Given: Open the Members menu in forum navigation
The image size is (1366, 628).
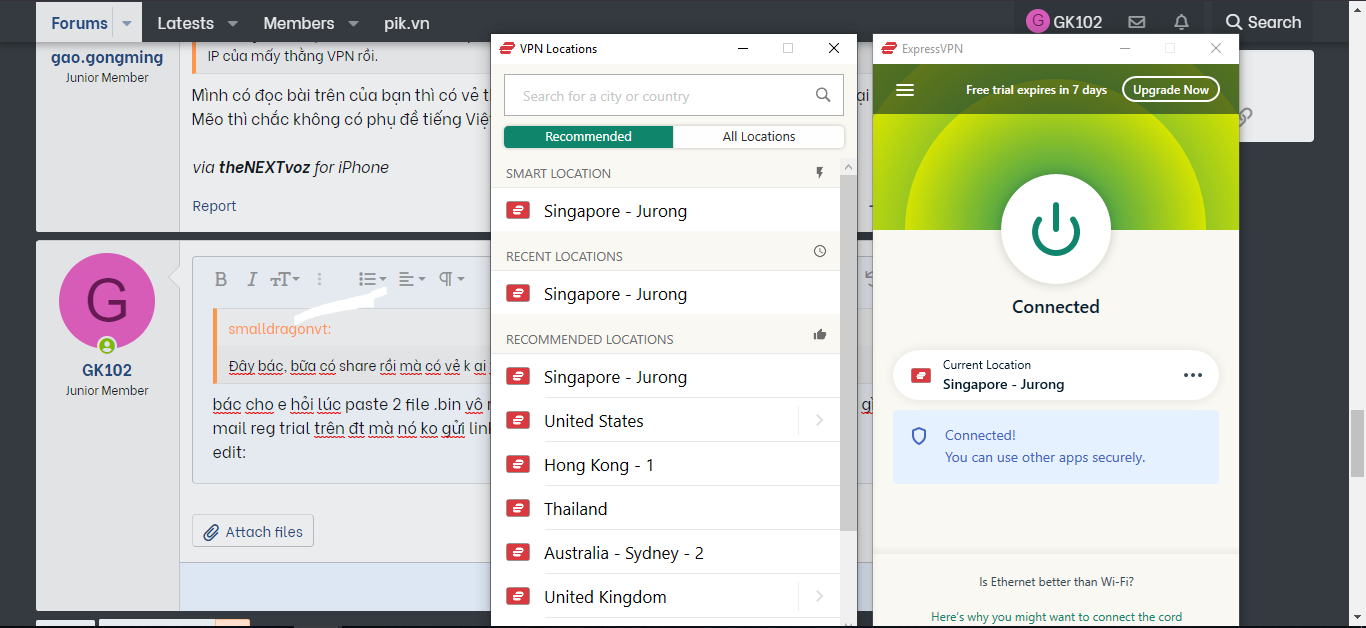Looking at the screenshot, I should pos(299,22).
